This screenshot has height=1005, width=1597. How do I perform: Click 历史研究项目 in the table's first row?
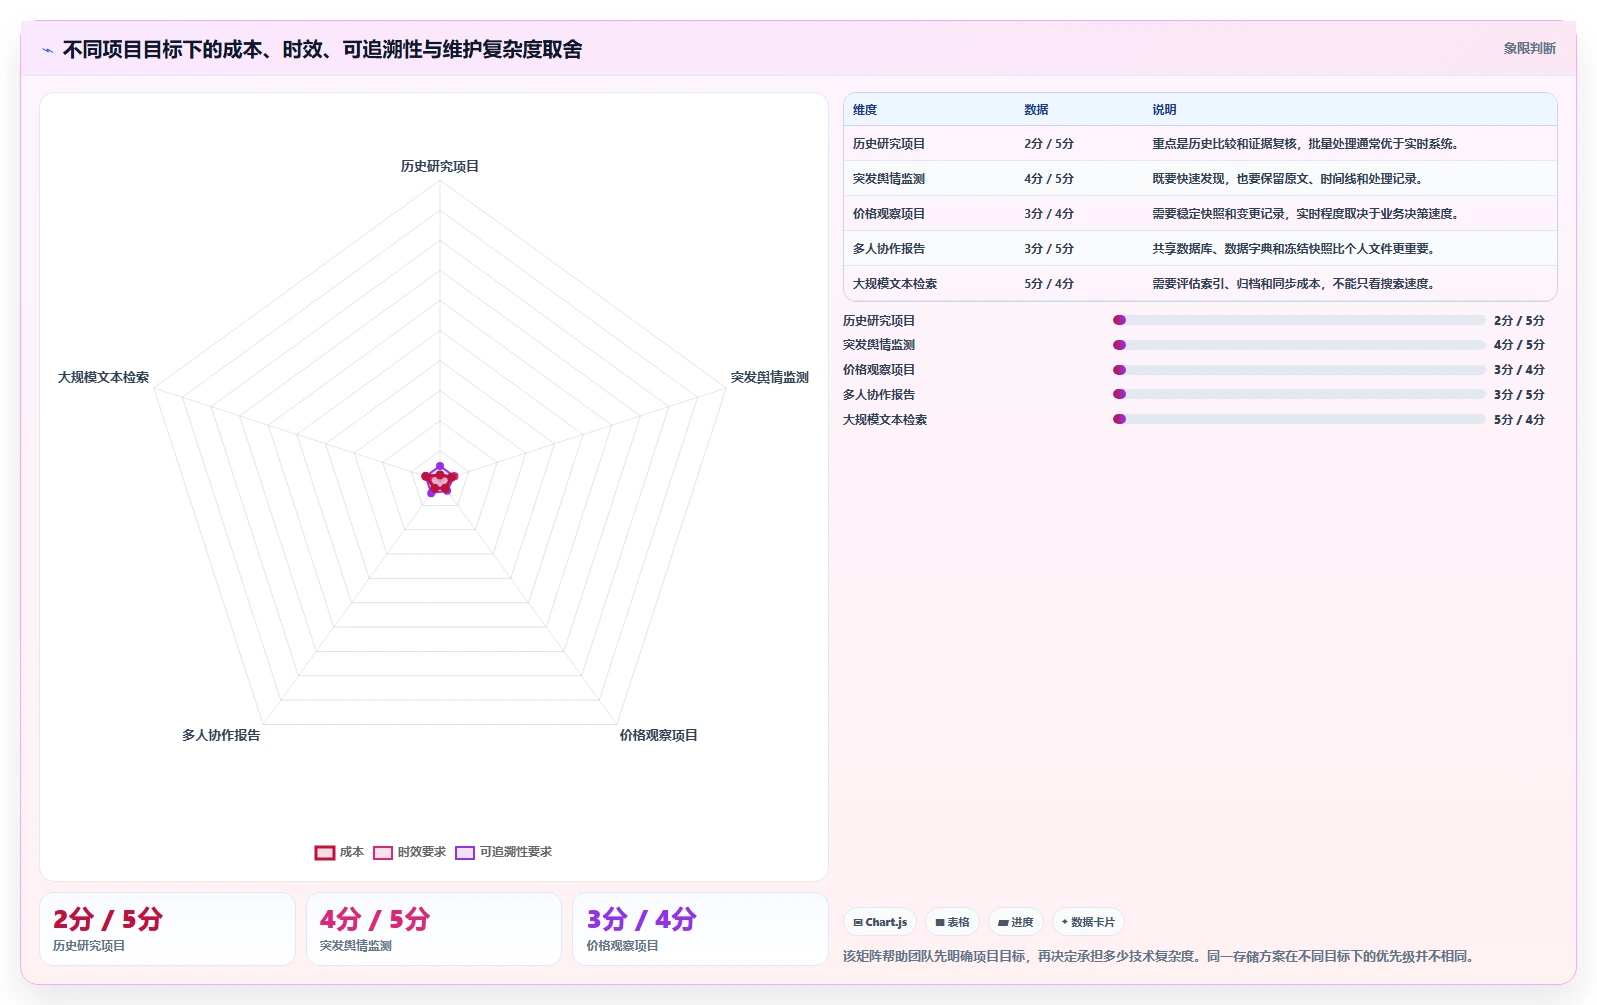point(889,144)
